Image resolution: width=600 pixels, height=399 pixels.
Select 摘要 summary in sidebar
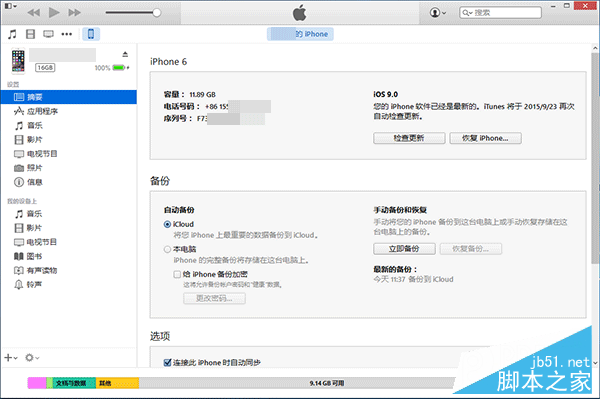68,97
